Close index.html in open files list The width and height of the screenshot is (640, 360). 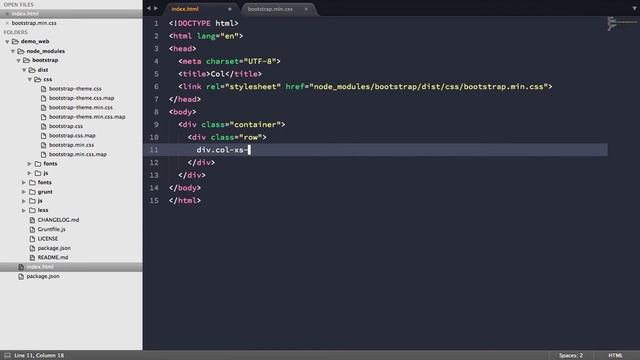(x=7, y=14)
